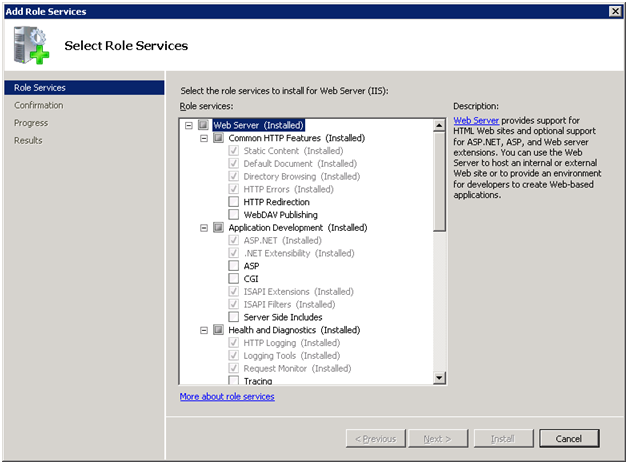Tick the ASP checkbox

pyautogui.click(x=234, y=266)
